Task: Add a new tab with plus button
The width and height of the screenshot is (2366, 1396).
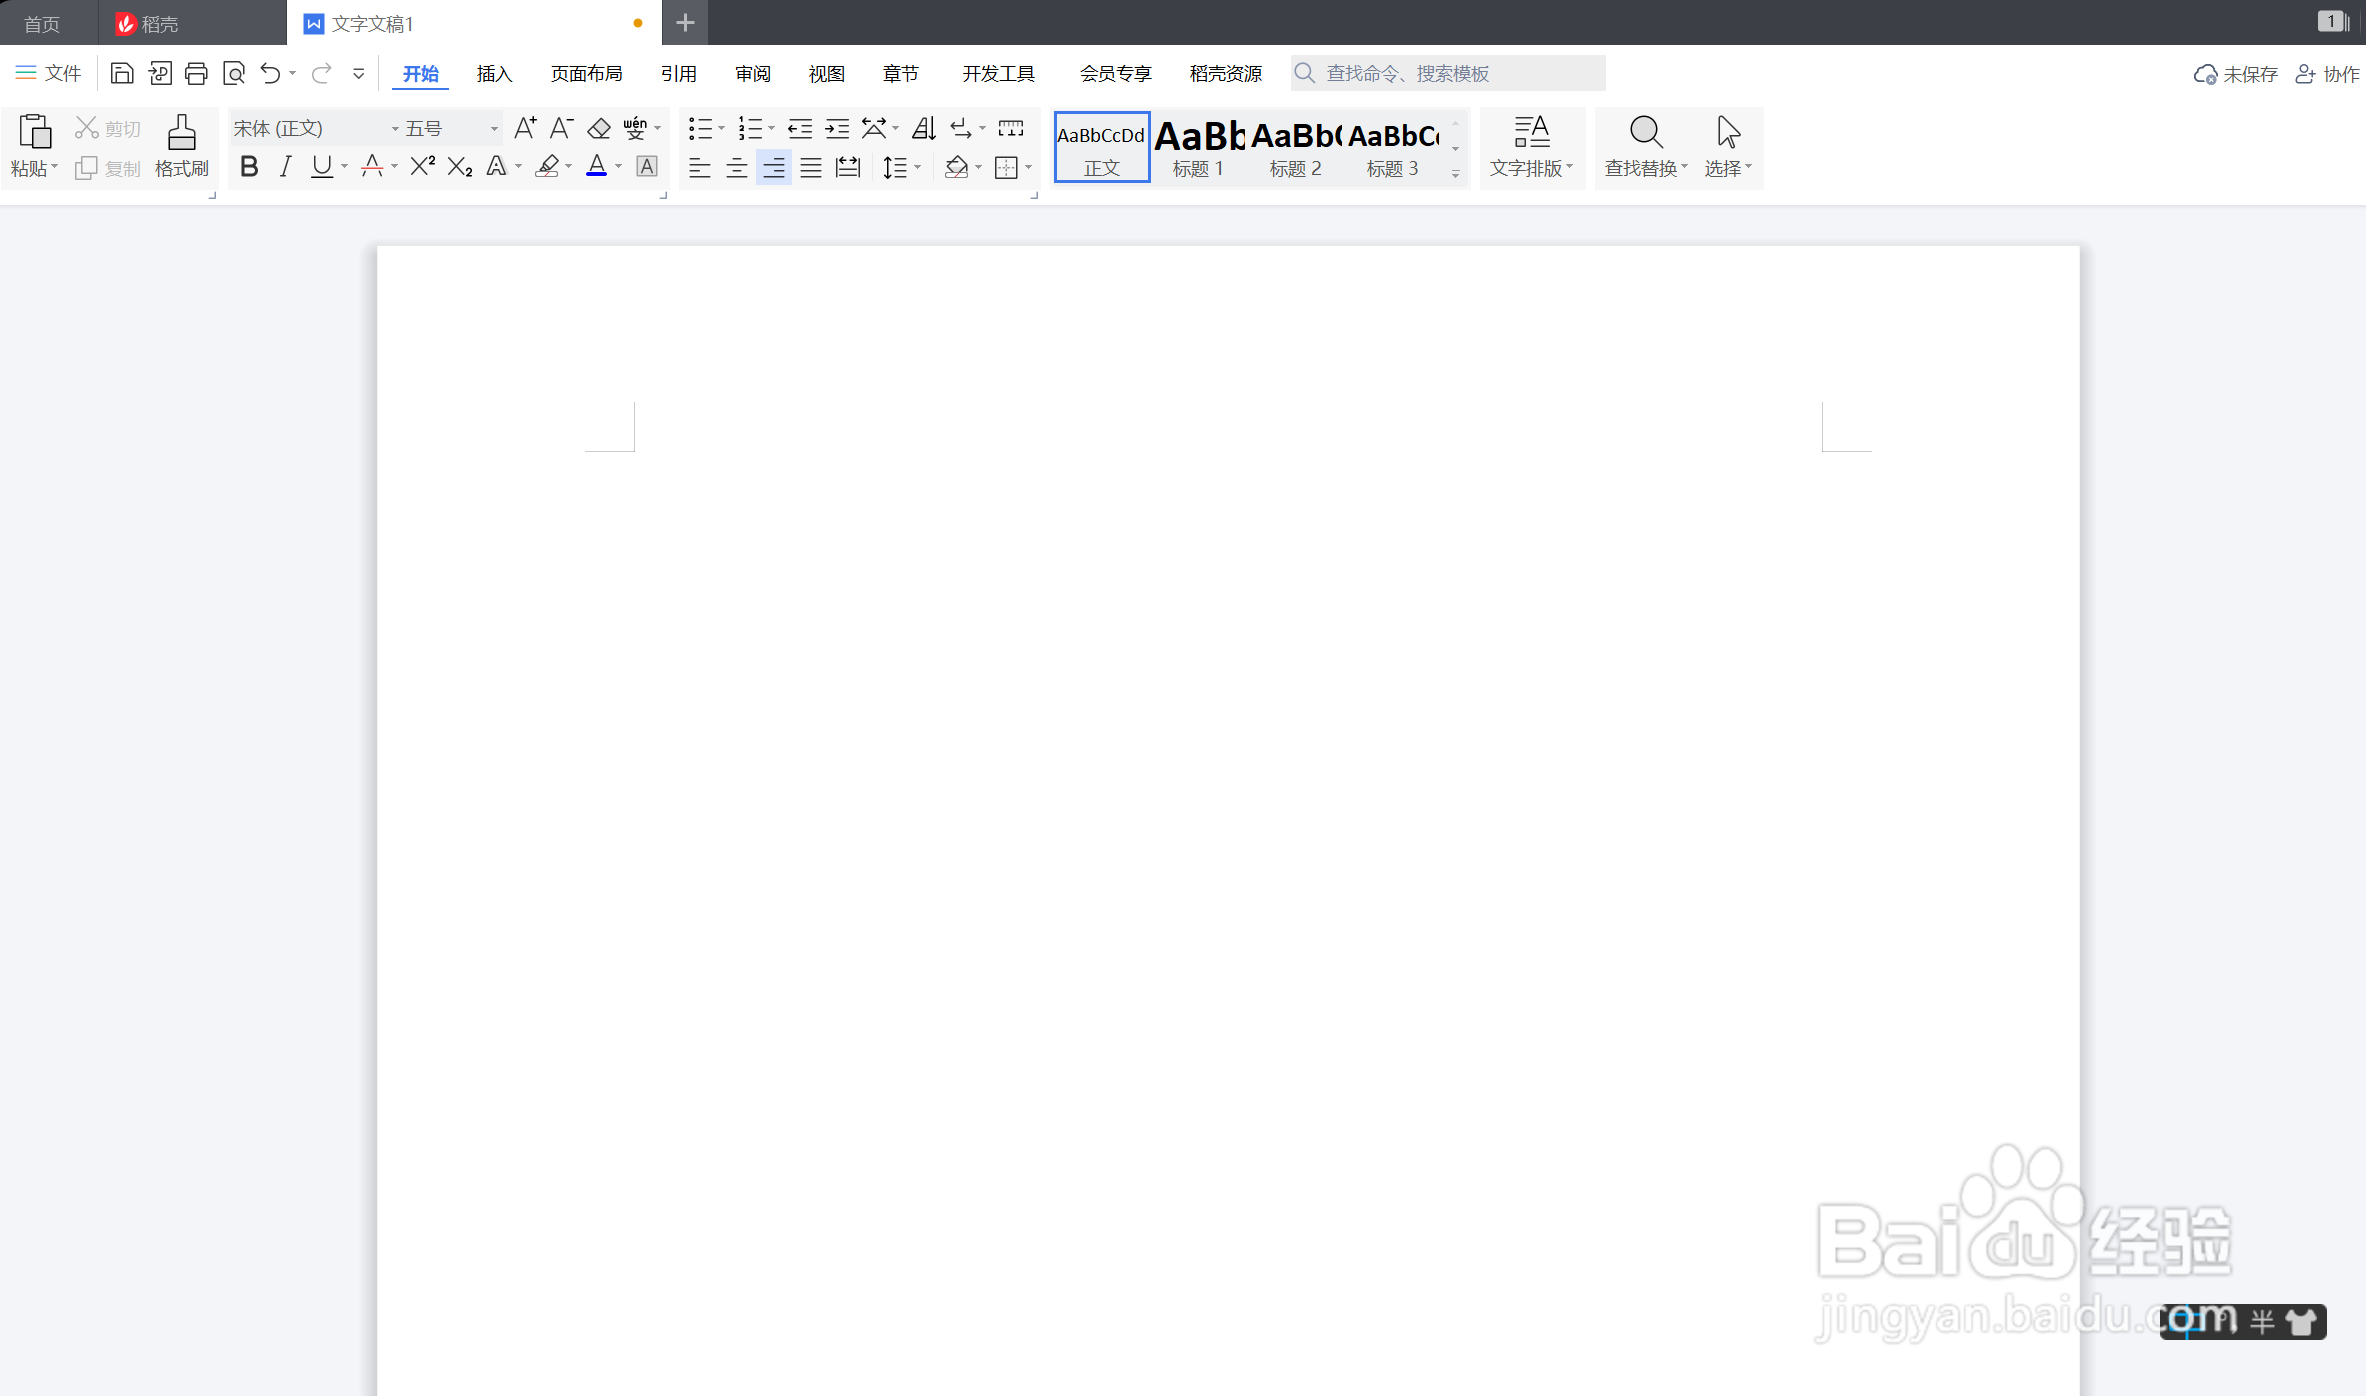Action: click(x=685, y=22)
